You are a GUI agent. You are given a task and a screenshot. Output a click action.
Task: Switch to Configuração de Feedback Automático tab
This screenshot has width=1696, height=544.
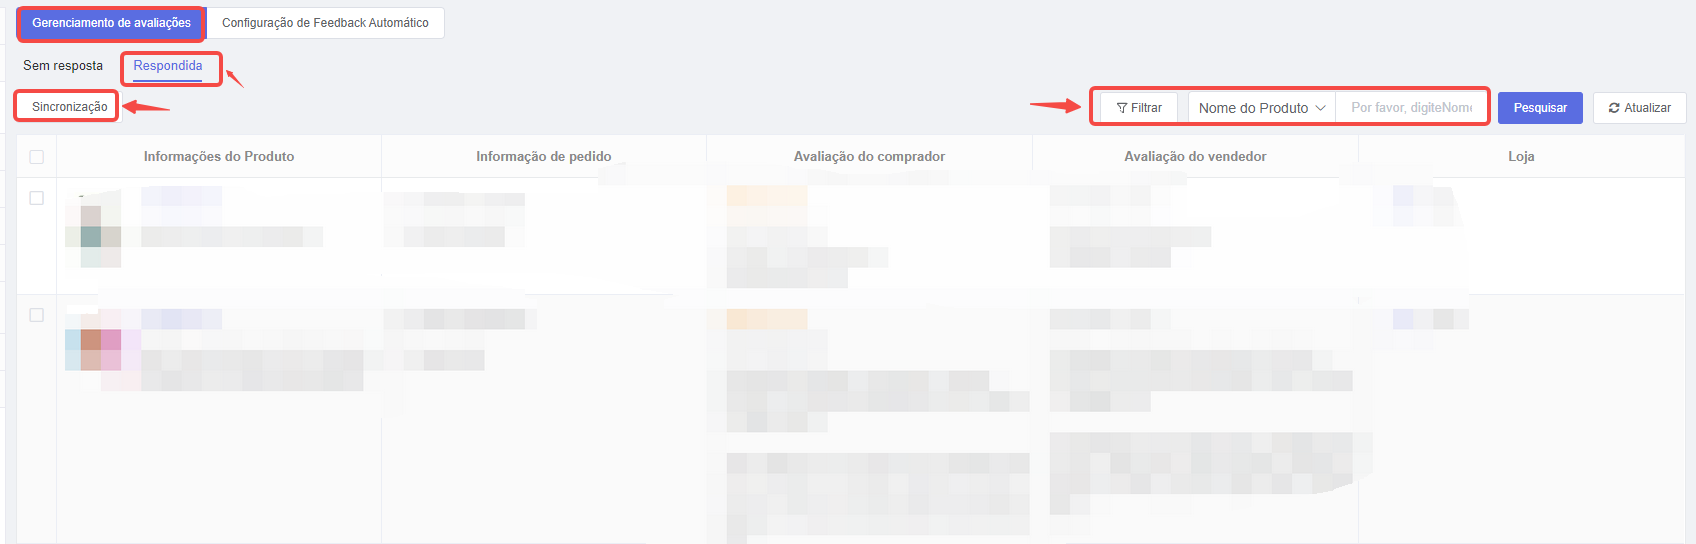pyautogui.click(x=325, y=23)
